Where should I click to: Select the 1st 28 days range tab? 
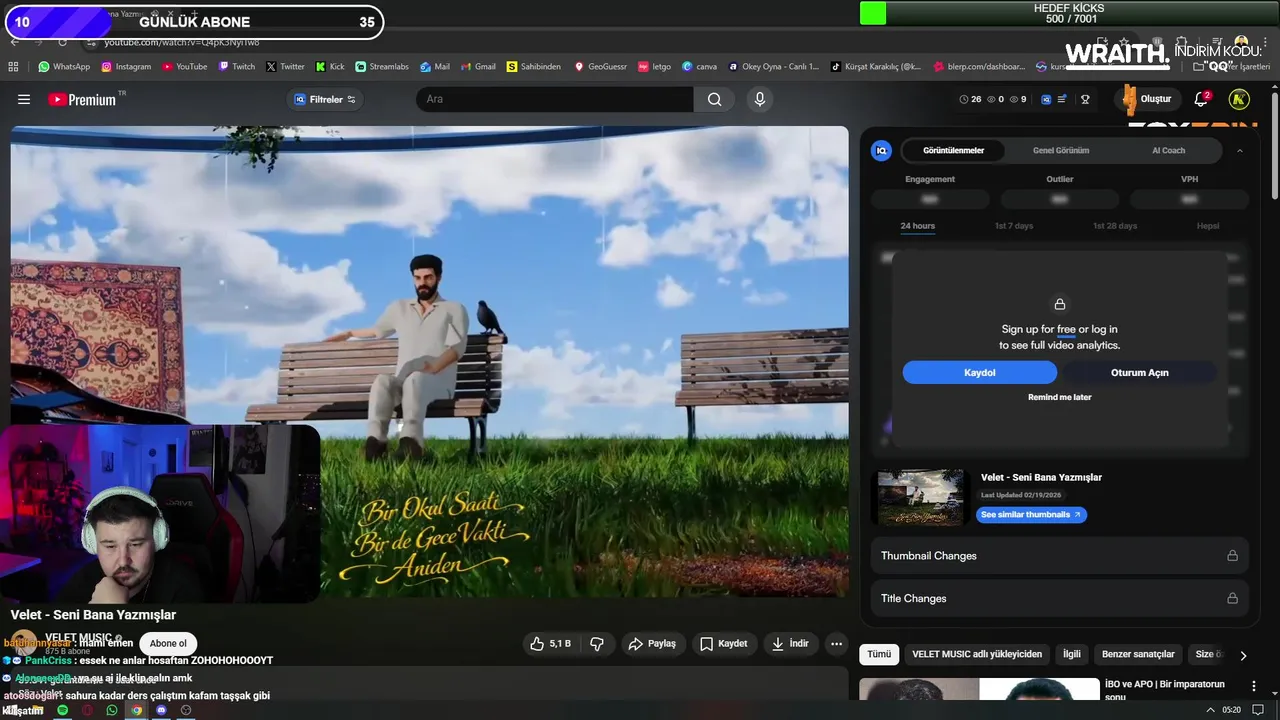click(x=1115, y=226)
